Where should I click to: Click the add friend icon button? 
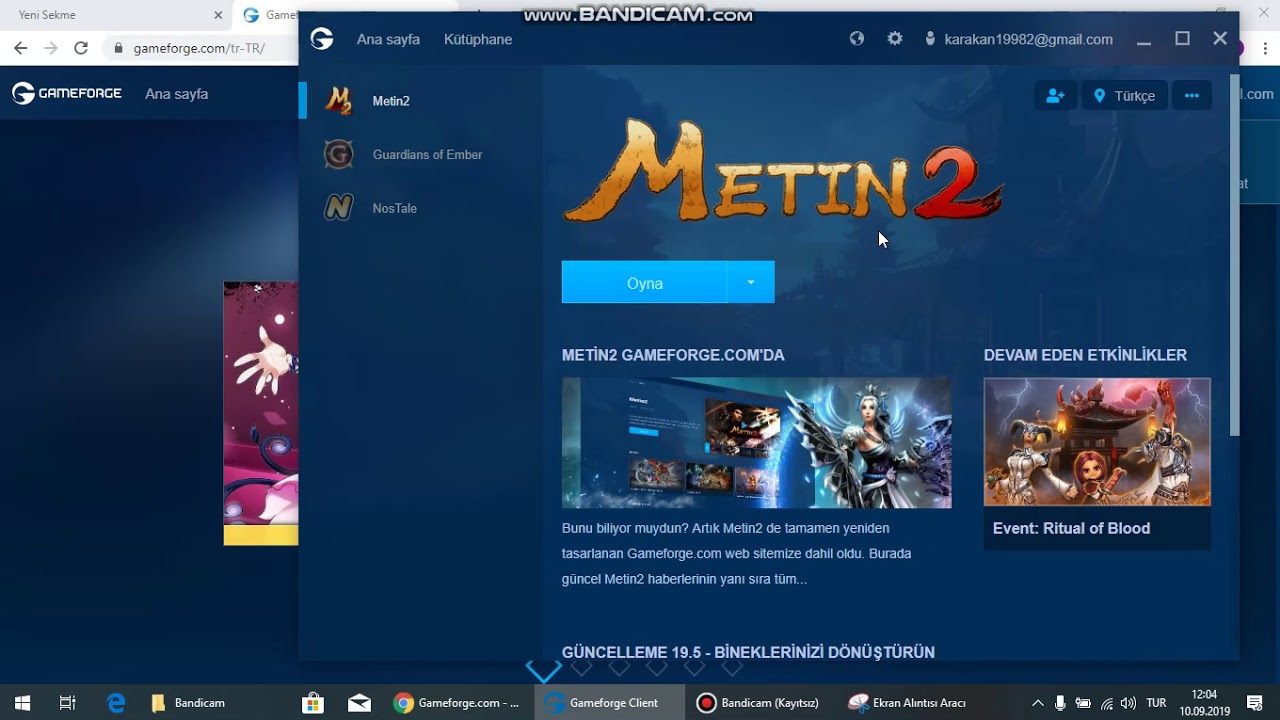[x=1055, y=96]
